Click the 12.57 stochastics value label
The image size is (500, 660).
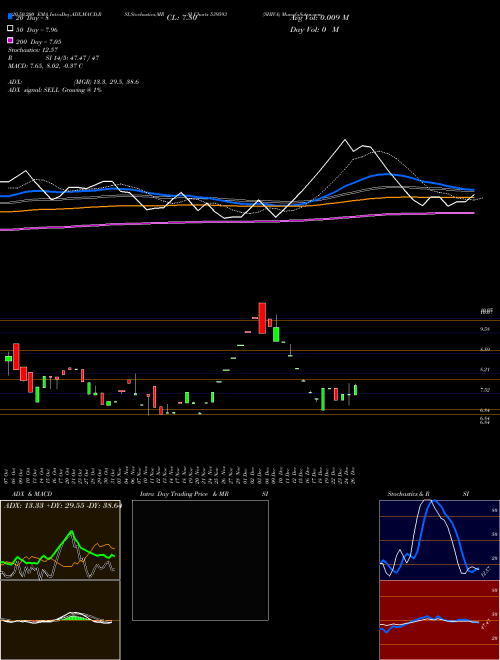coord(486,572)
